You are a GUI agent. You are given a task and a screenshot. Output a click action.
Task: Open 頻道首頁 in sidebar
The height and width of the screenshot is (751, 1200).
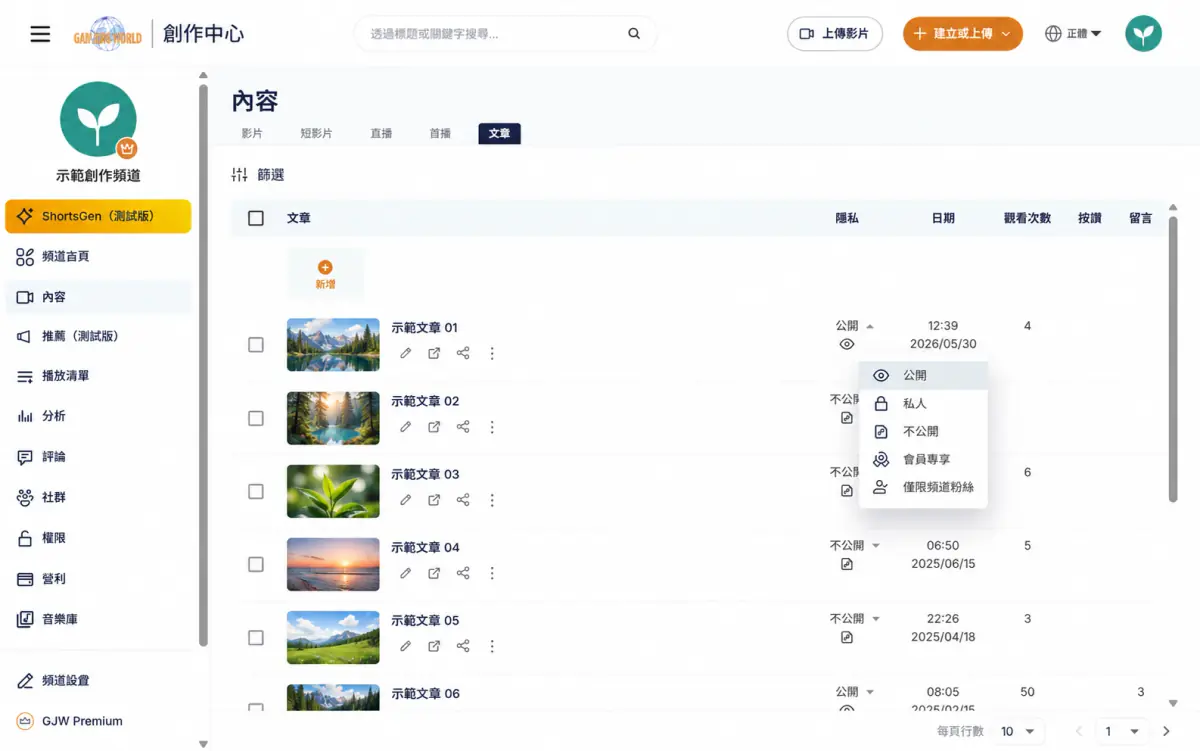click(x=98, y=257)
